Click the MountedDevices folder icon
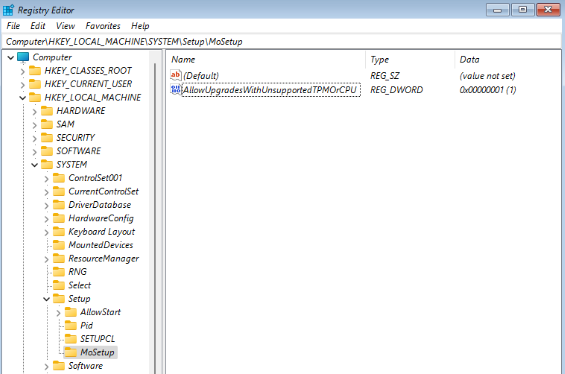Viewport: 565px width, 374px height. pos(59,245)
